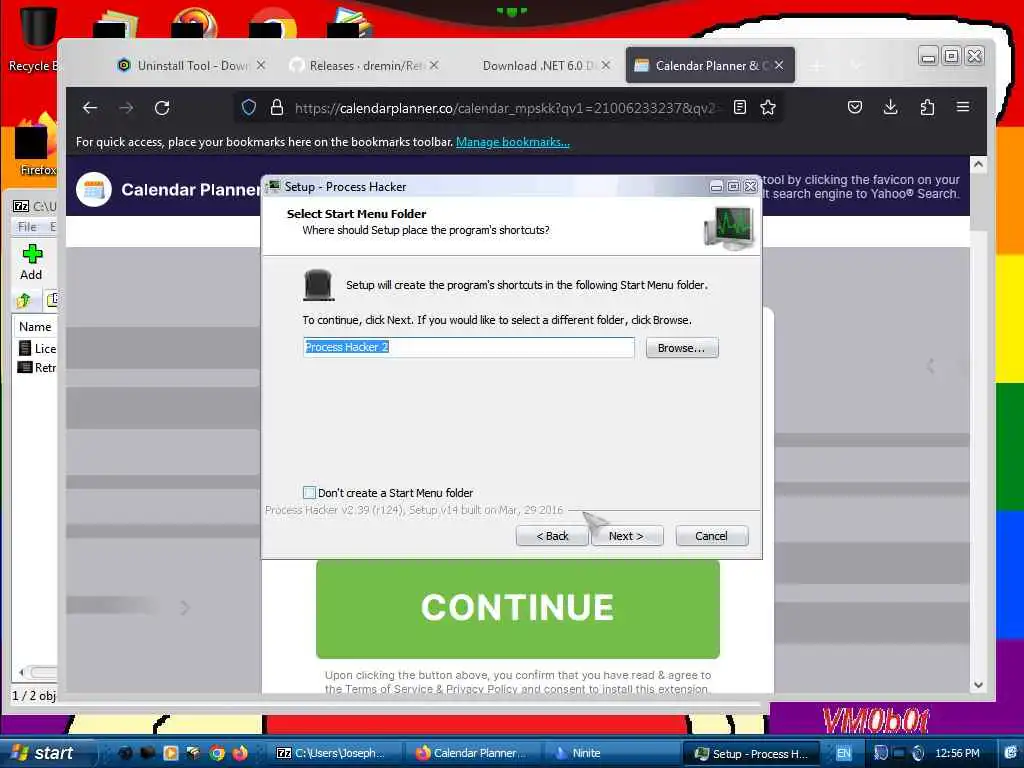Click the clock showing 12:56 PM
This screenshot has height=768, width=1024.
click(x=957, y=753)
